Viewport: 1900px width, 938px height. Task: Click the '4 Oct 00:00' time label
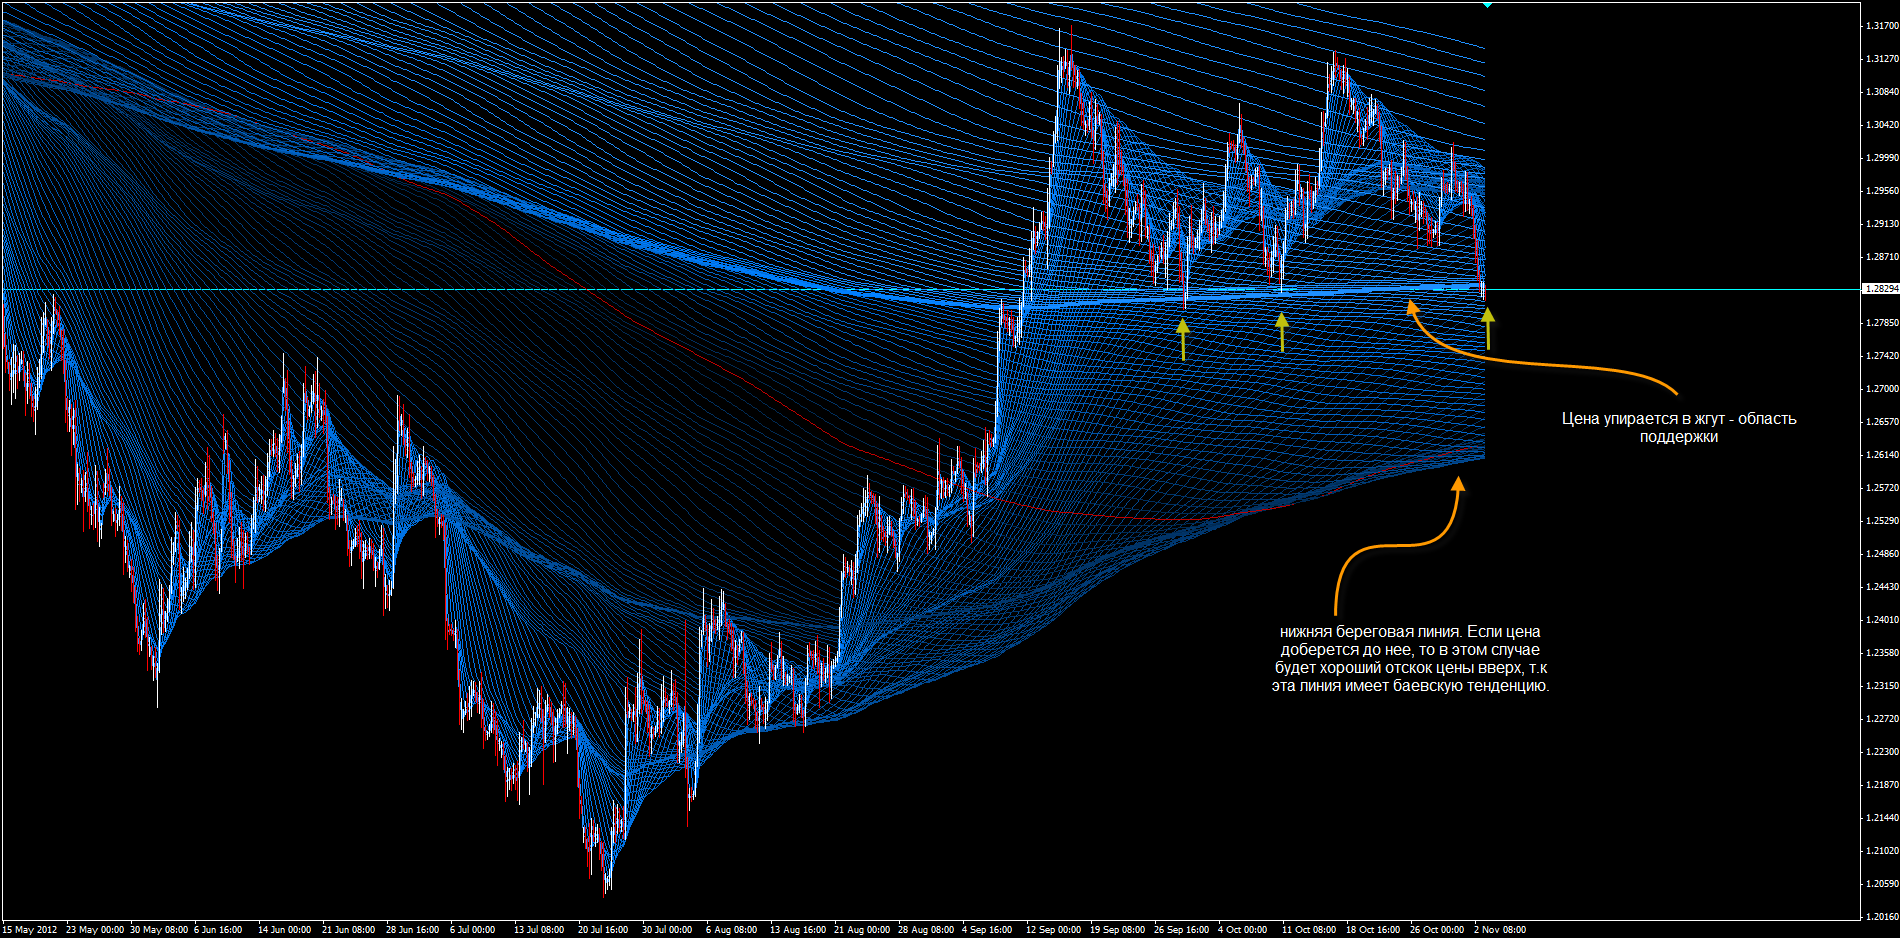pos(1243,930)
